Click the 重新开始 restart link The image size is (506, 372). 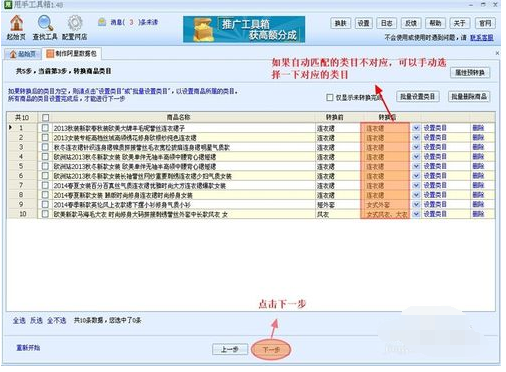click(28, 348)
